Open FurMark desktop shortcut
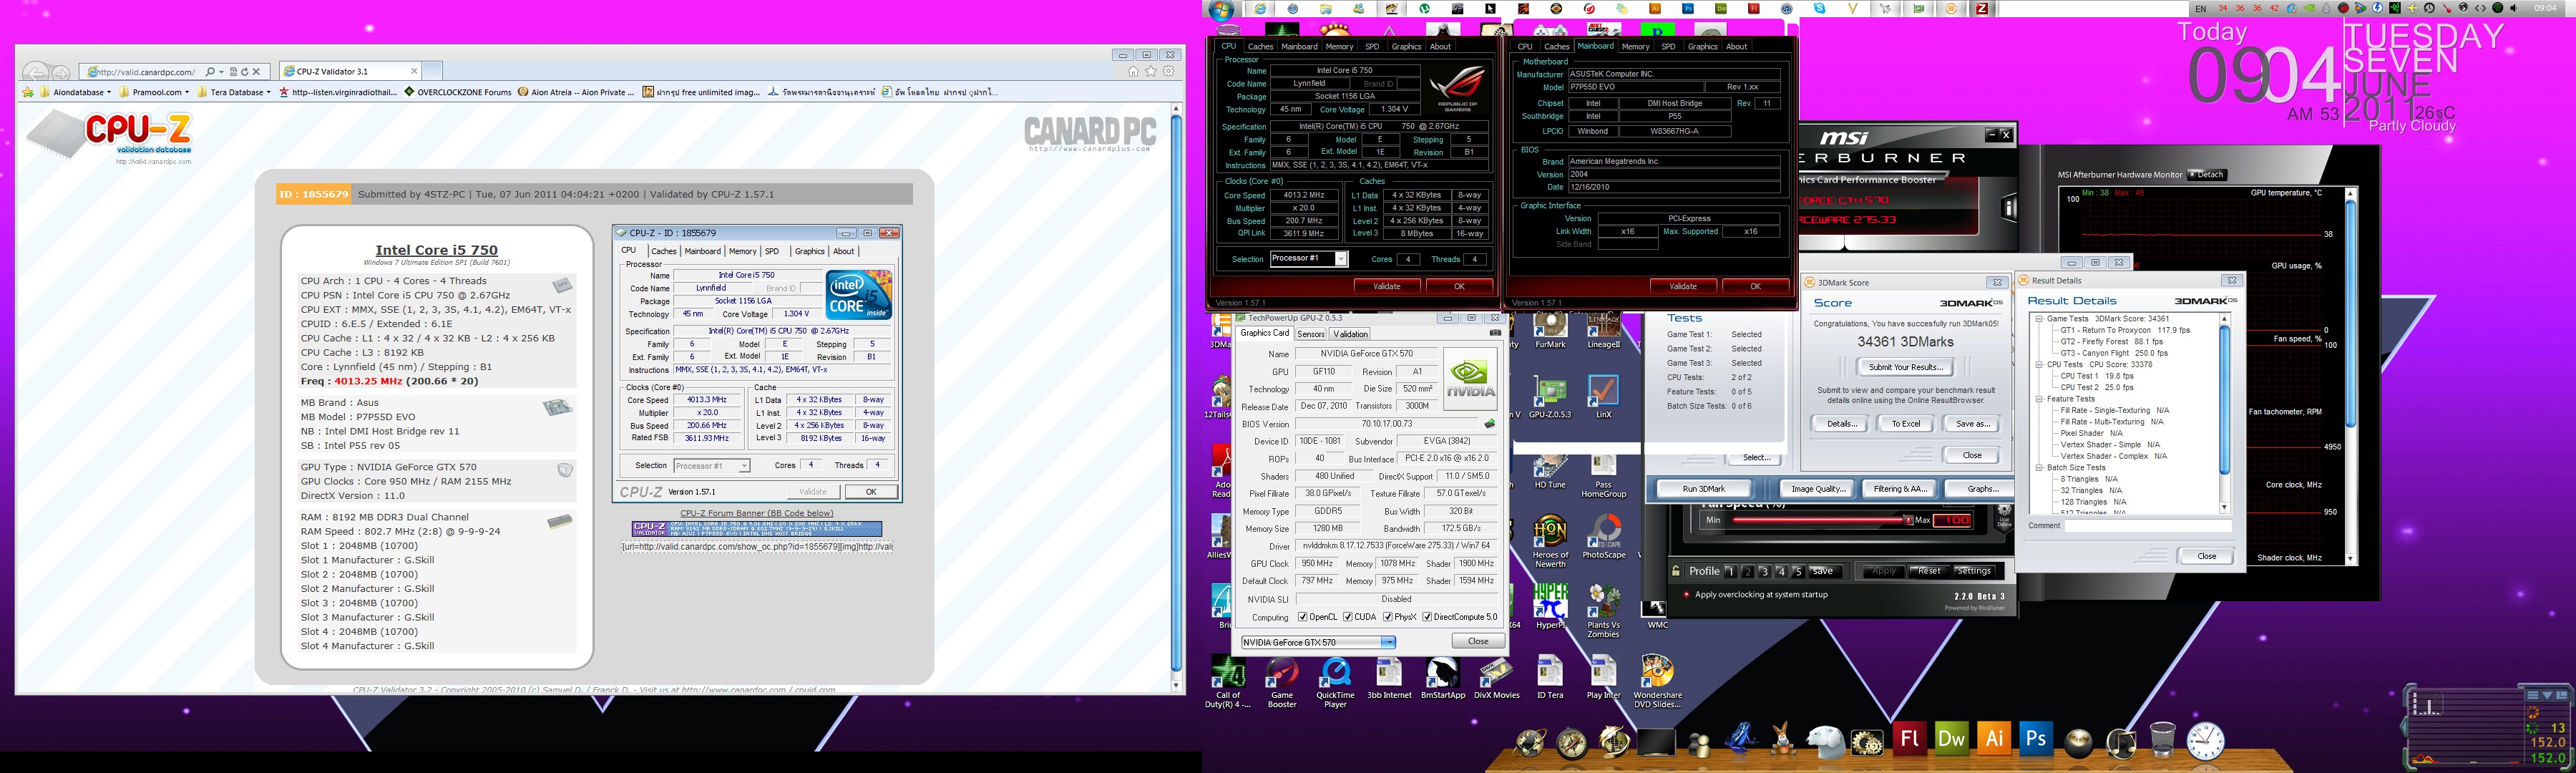The image size is (2576, 773). 1550,328
